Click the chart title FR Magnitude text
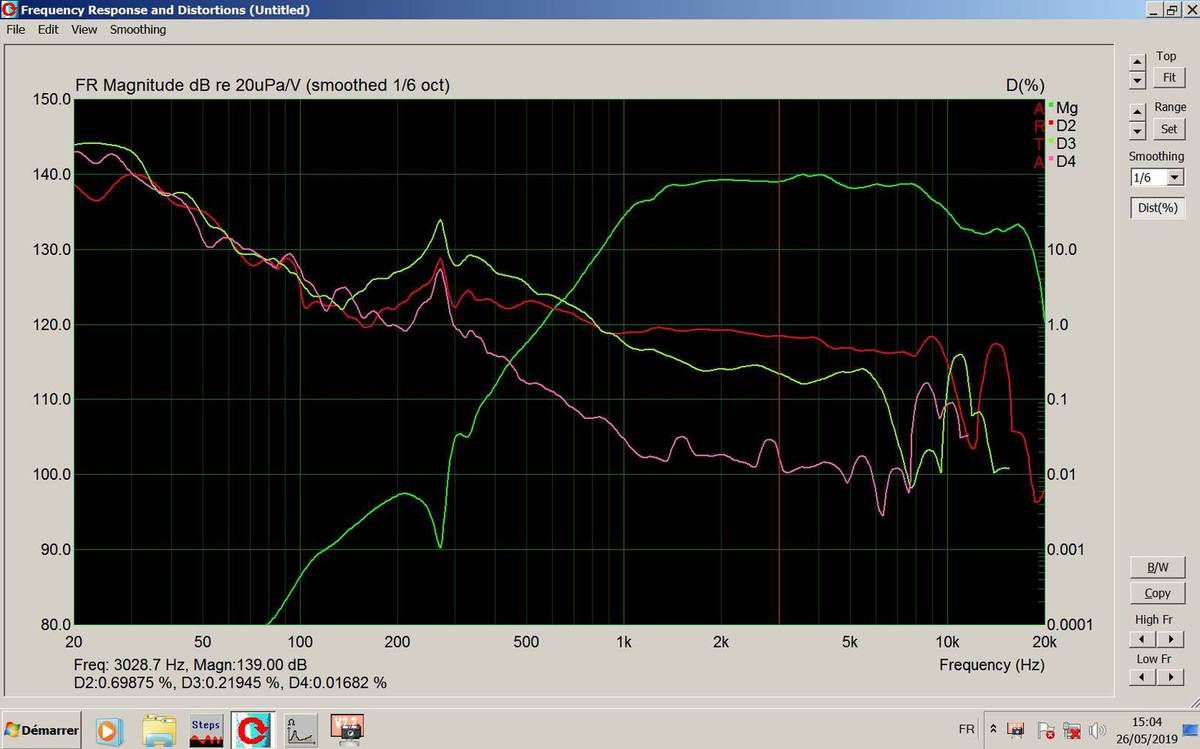The image size is (1200, 749). pyautogui.click(x=262, y=86)
